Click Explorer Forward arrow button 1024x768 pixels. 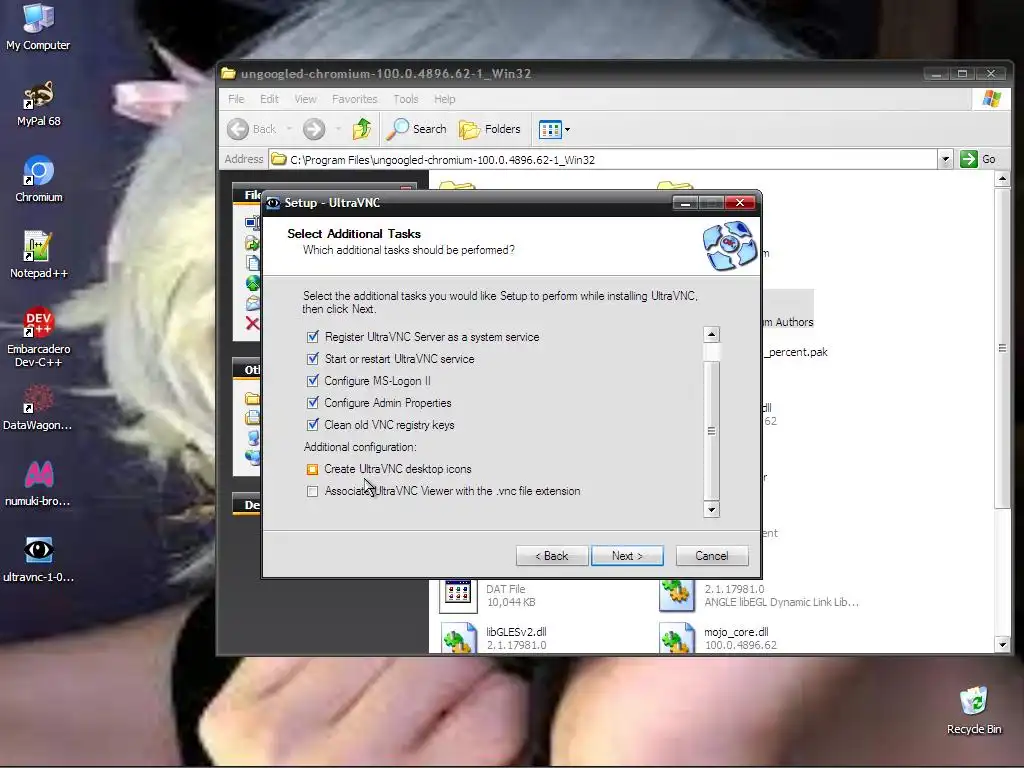click(314, 129)
